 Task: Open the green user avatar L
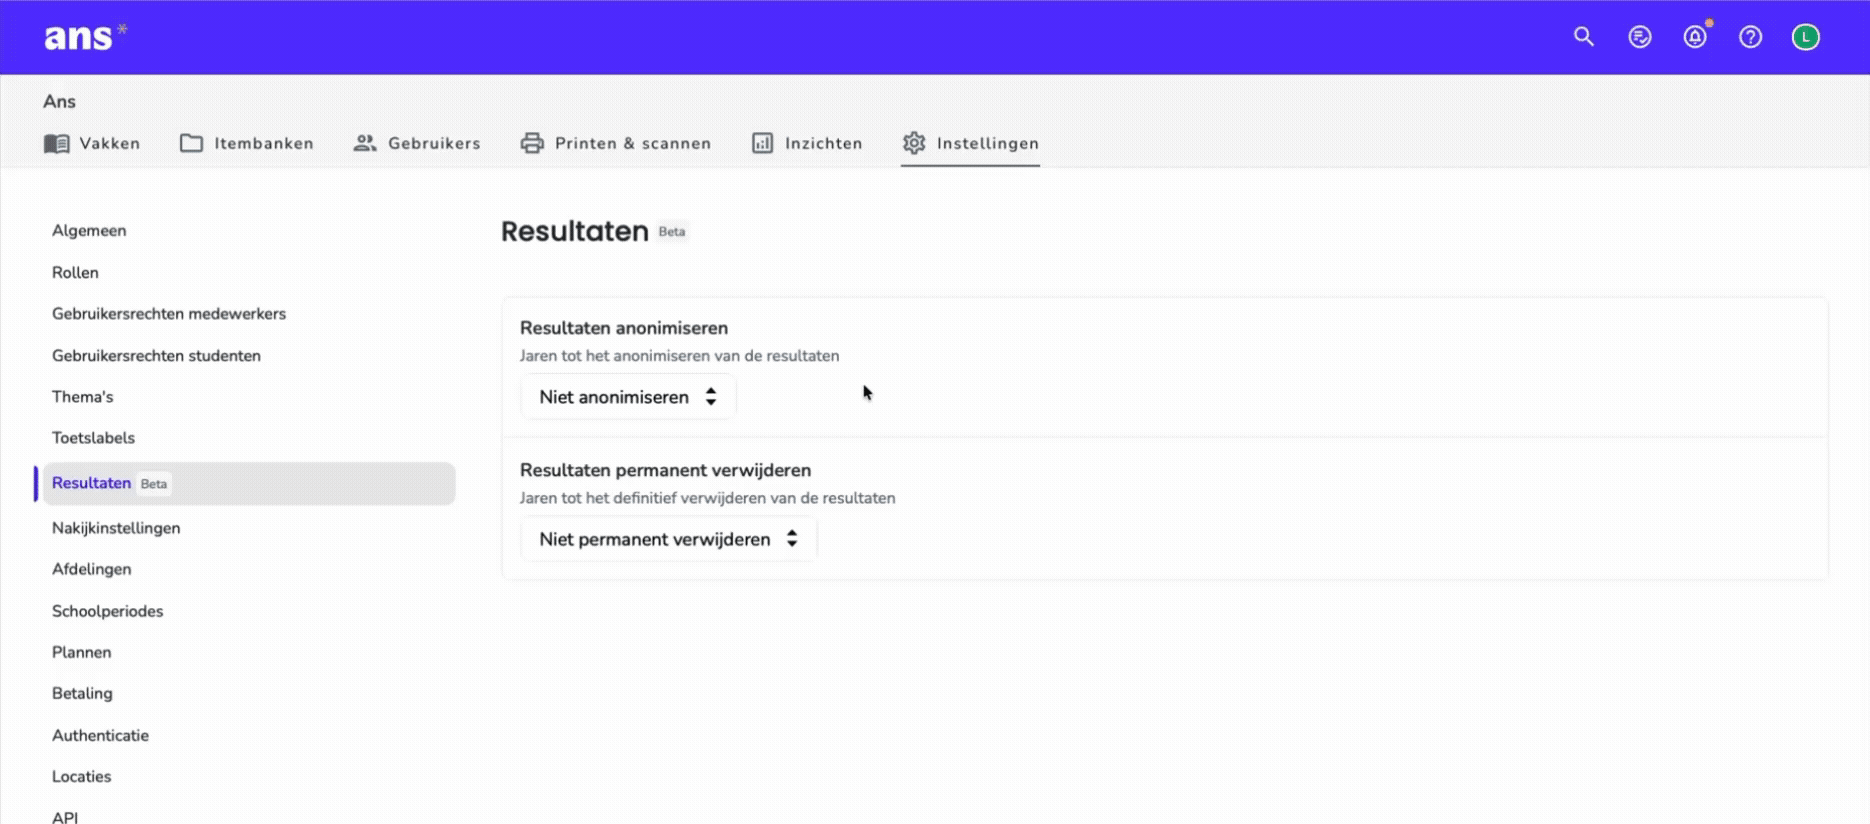point(1806,37)
